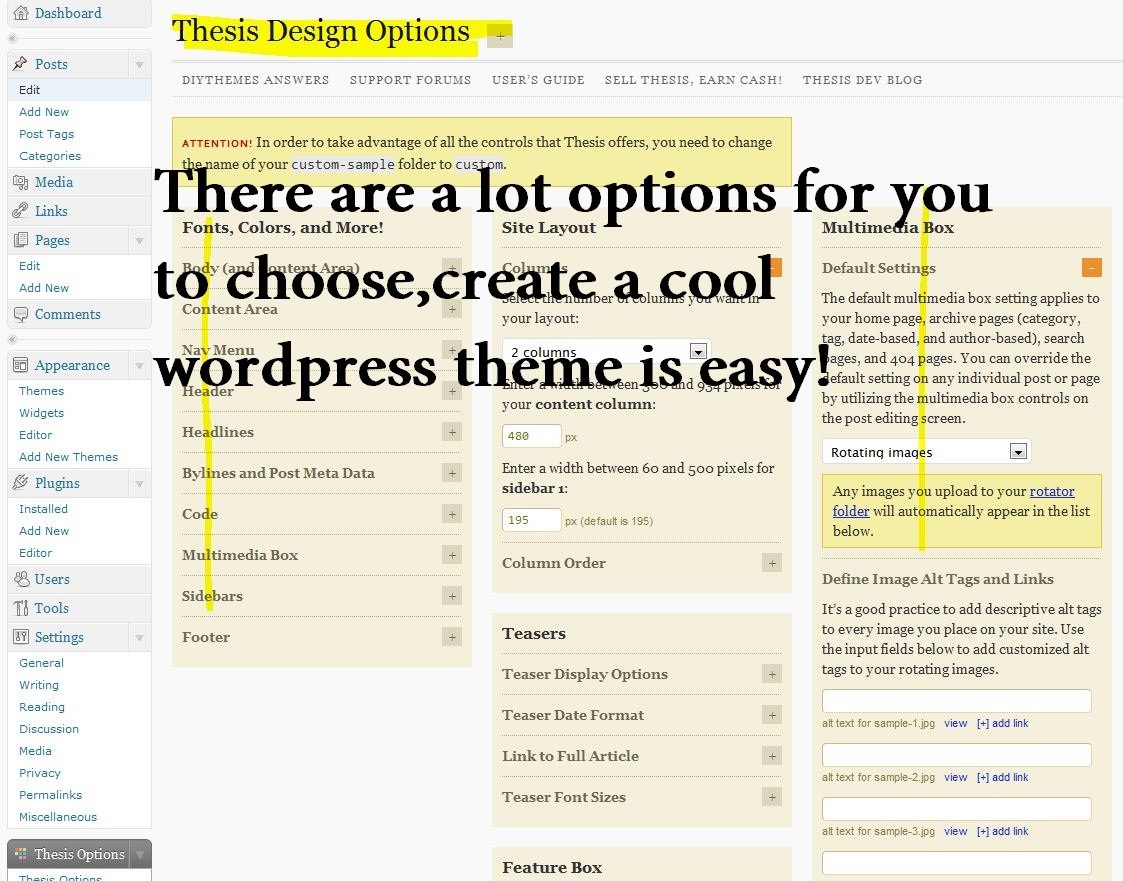Screen dimensions: 1123x881
Task: Open Discussion settings link
Action: (x=49, y=729)
